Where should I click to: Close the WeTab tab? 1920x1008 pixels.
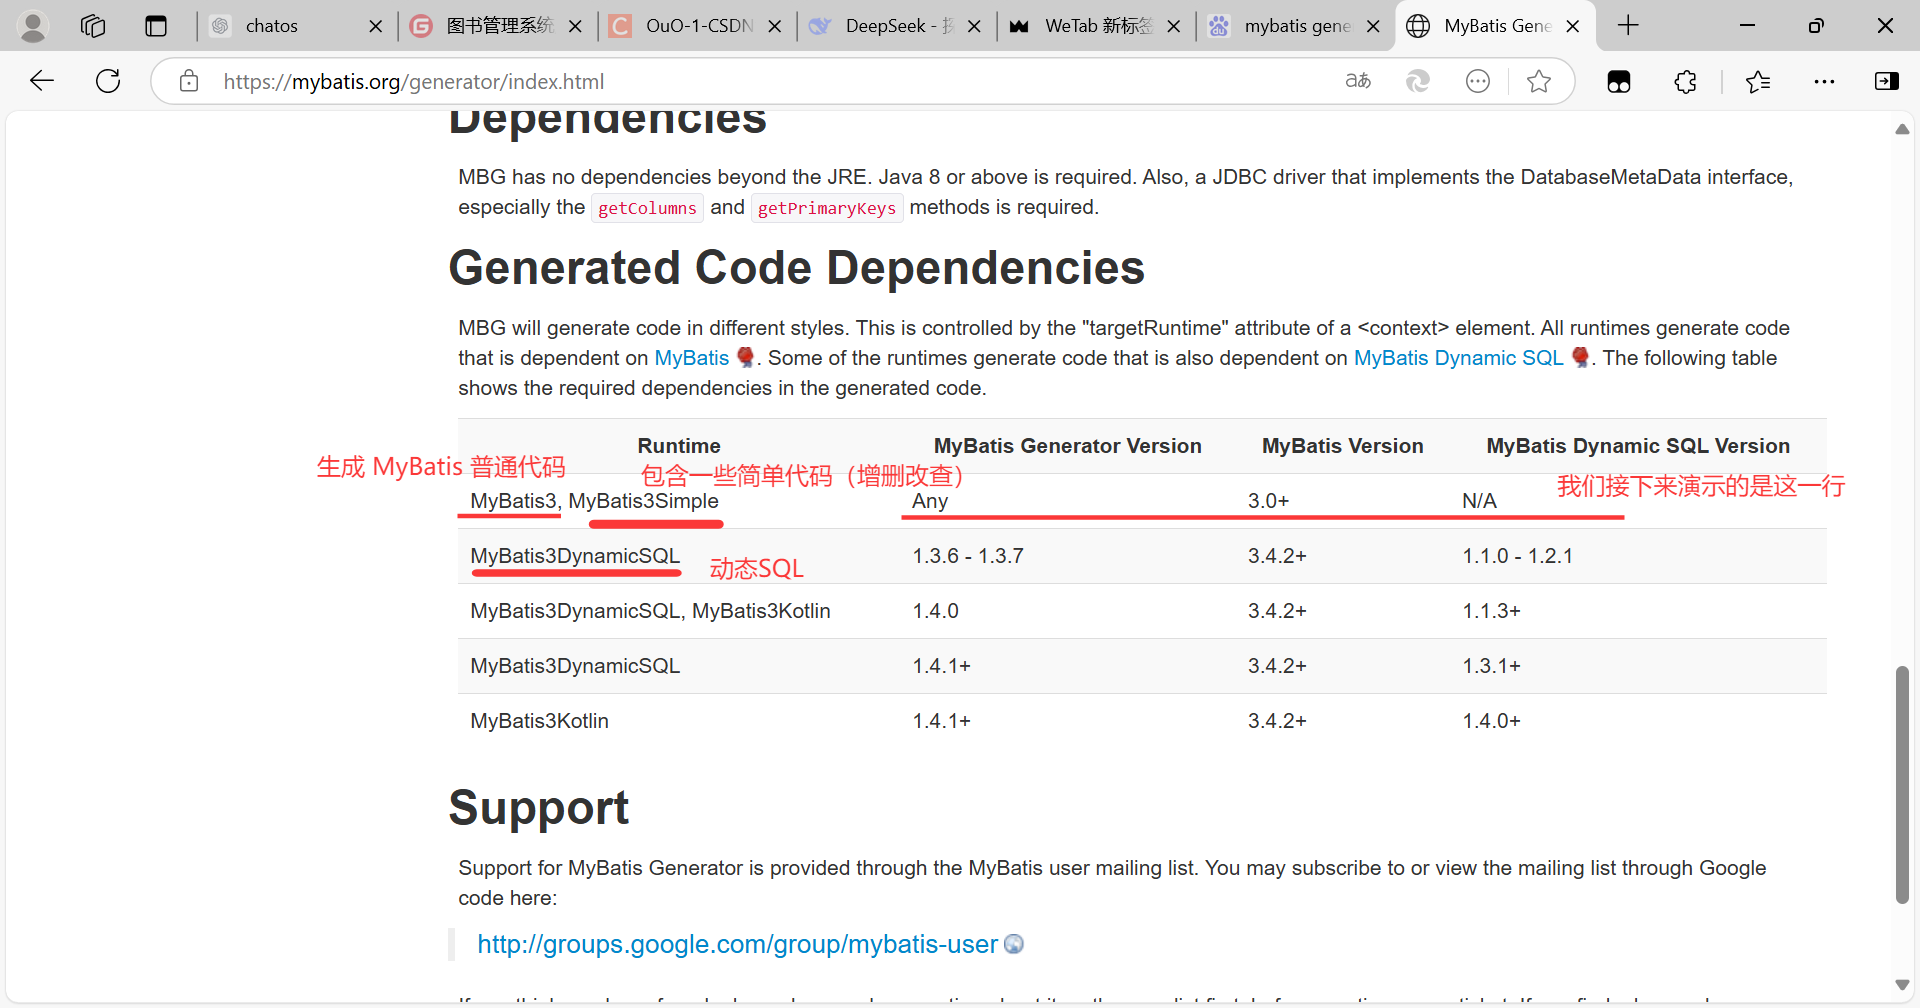click(x=1174, y=26)
